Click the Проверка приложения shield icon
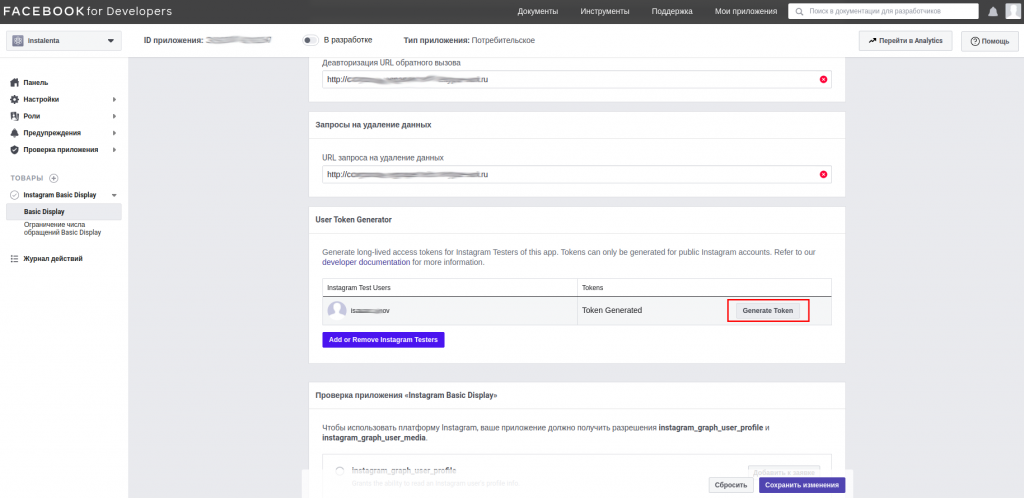Image resolution: width=1024 pixels, height=498 pixels. pos(15,149)
